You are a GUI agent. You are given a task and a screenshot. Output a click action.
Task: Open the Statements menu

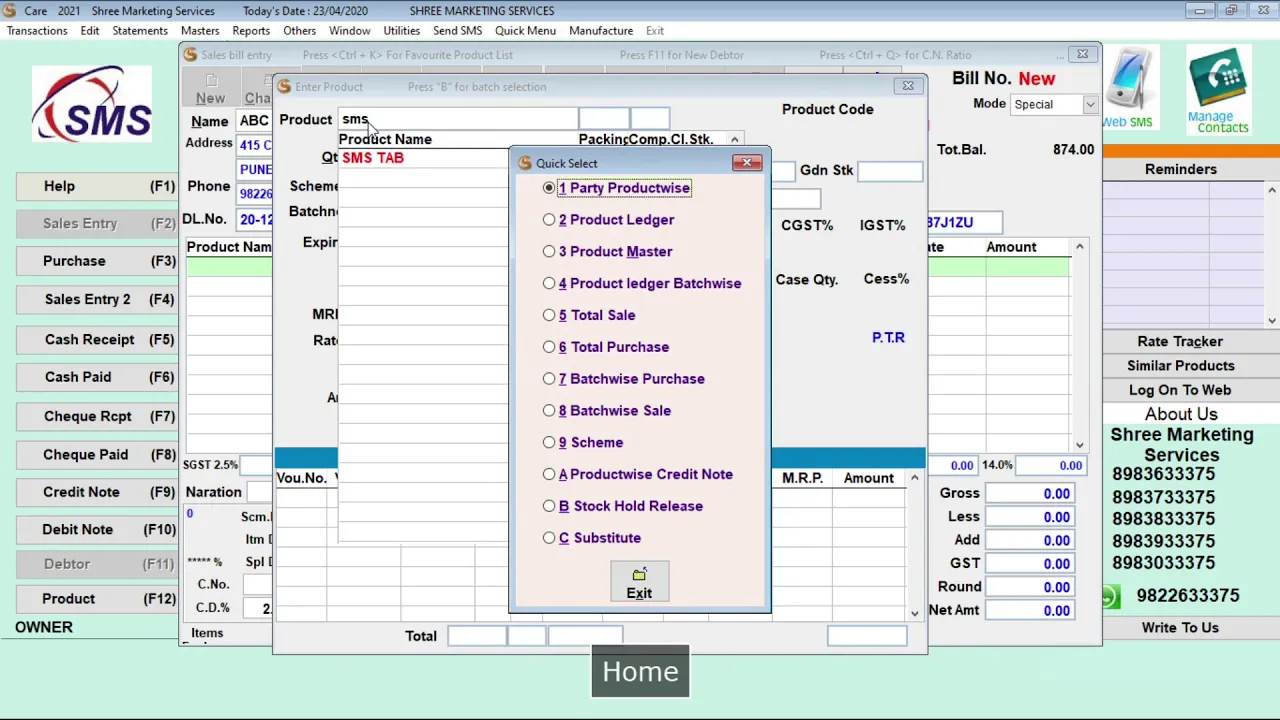[140, 31]
